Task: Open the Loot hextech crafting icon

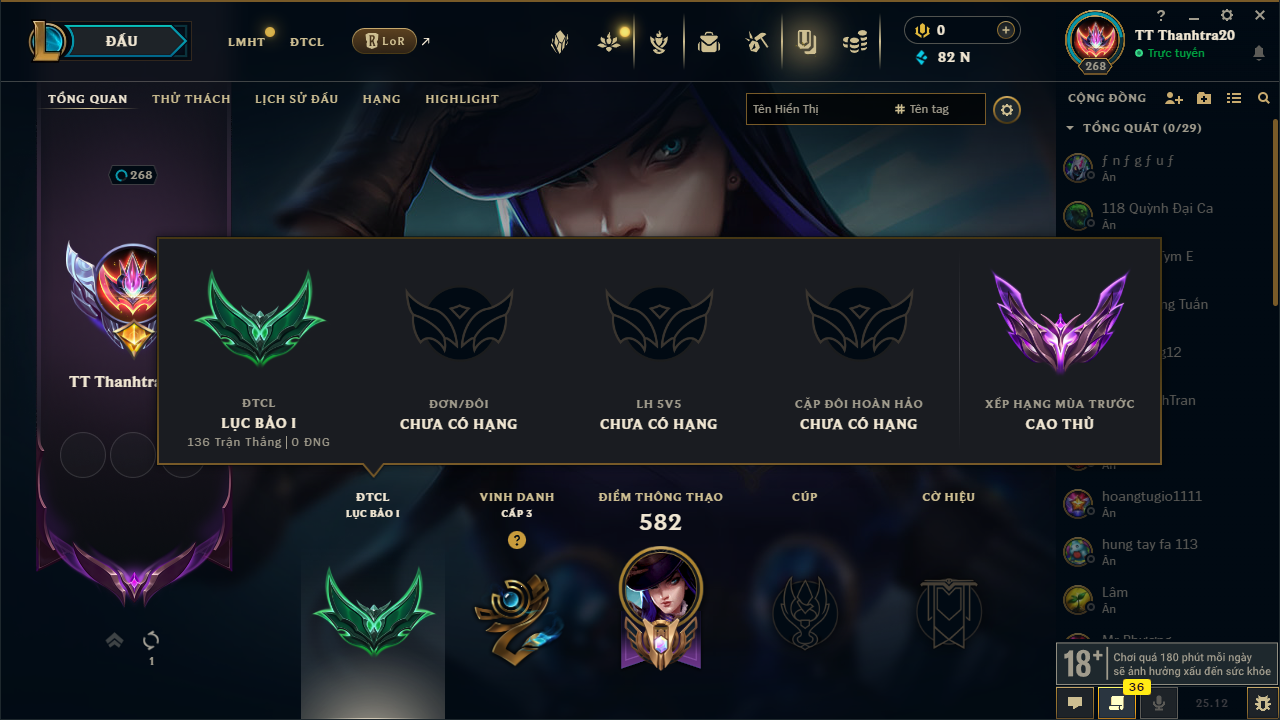Action: coord(756,42)
